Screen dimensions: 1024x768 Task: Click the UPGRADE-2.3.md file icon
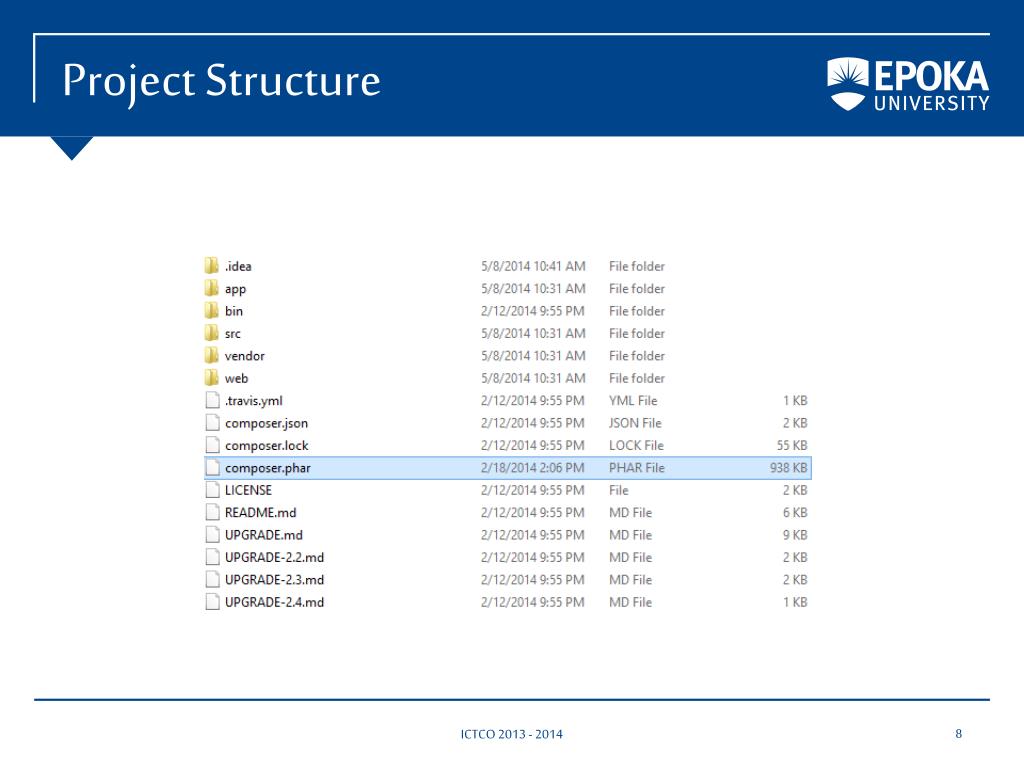pyautogui.click(x=212, y=579)
